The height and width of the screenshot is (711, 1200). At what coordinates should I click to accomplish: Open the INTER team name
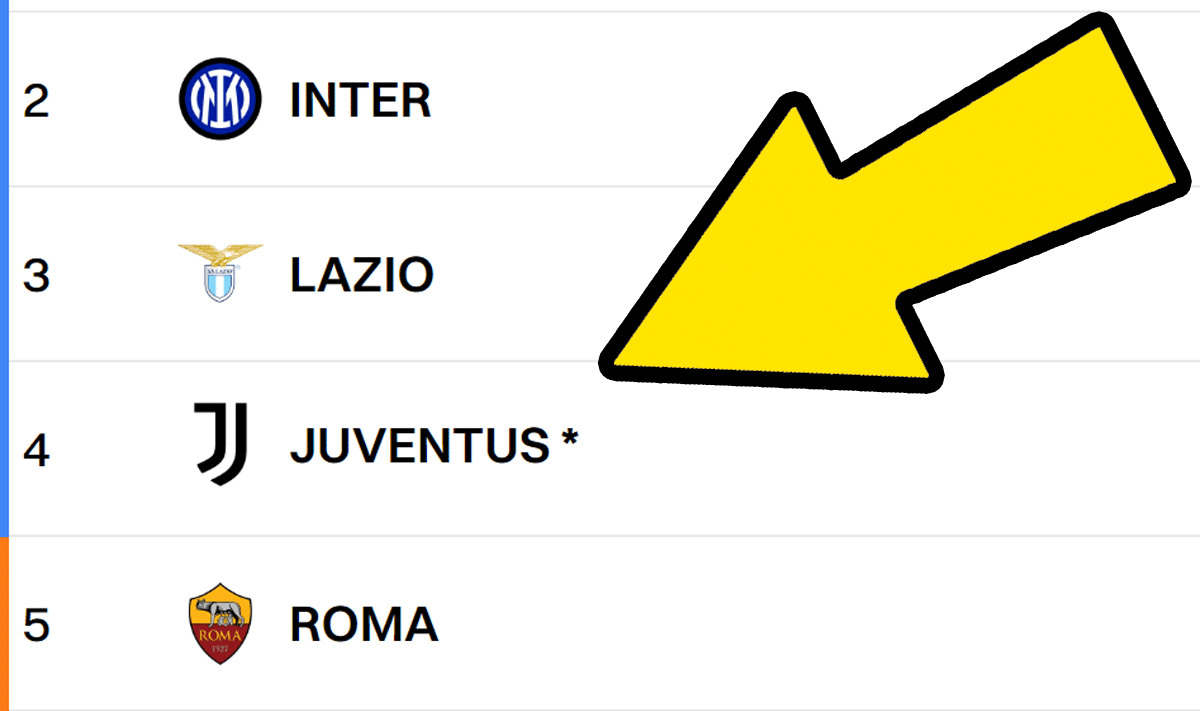[x=360, y=101]
